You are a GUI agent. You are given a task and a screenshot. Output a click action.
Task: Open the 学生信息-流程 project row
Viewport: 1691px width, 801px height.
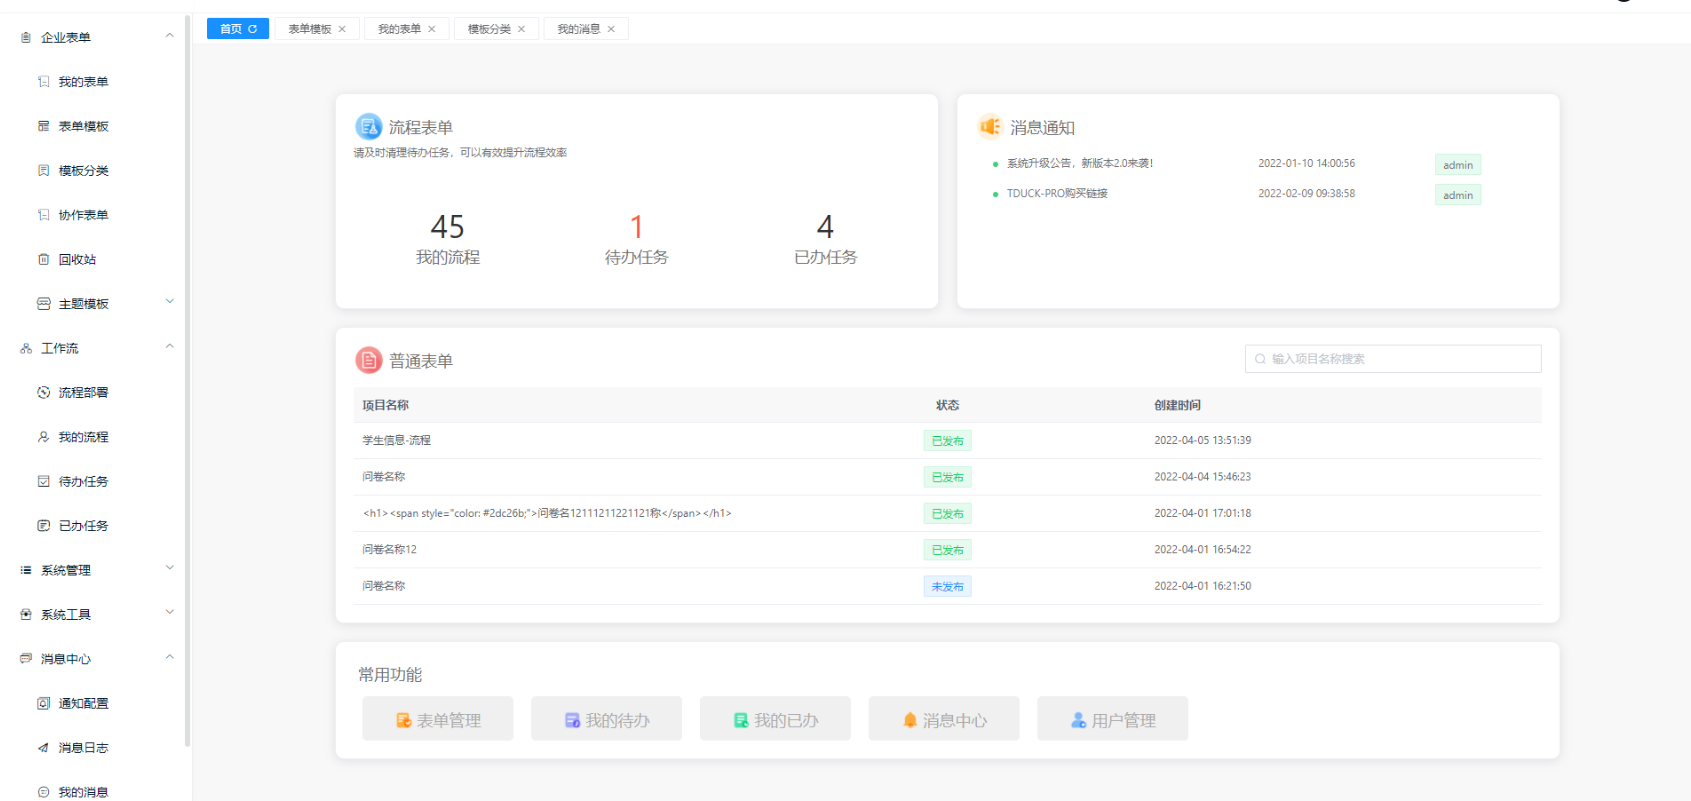[x=947, y=440]
